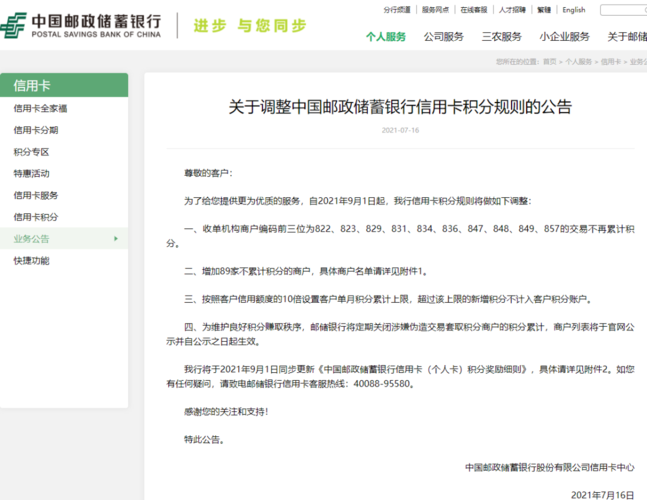The image size is (647, 500).
Task: Open the 特惠活动 sidebar item
Action: pos(31,174)
